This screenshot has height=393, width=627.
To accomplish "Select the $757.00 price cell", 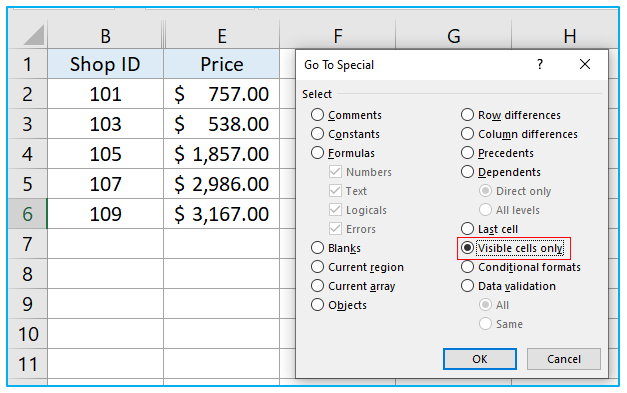I will 222,94.
